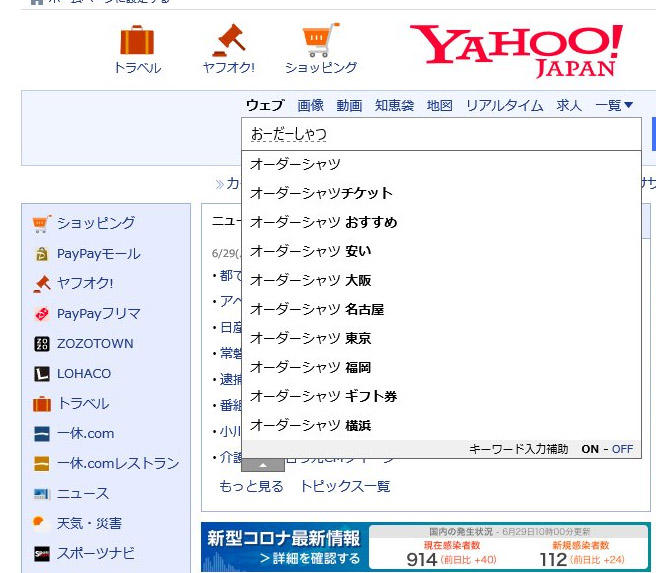Switch to the 求人 search tab
The height and width of the screenshot is (573, 656).
tap(569, 105)
